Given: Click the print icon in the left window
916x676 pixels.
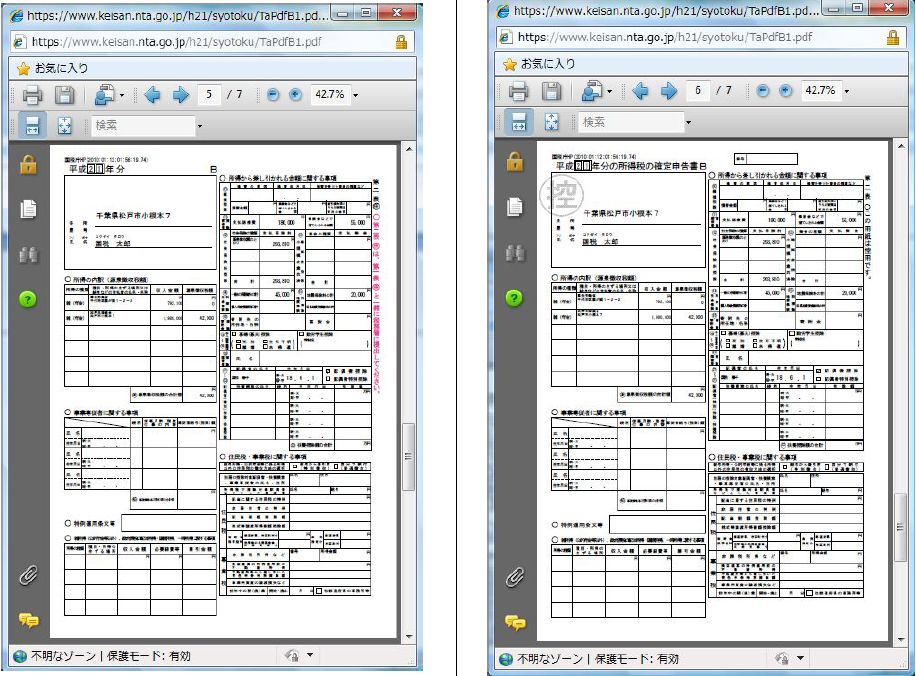Looking at the screenshot, I should tap(32, 96).
